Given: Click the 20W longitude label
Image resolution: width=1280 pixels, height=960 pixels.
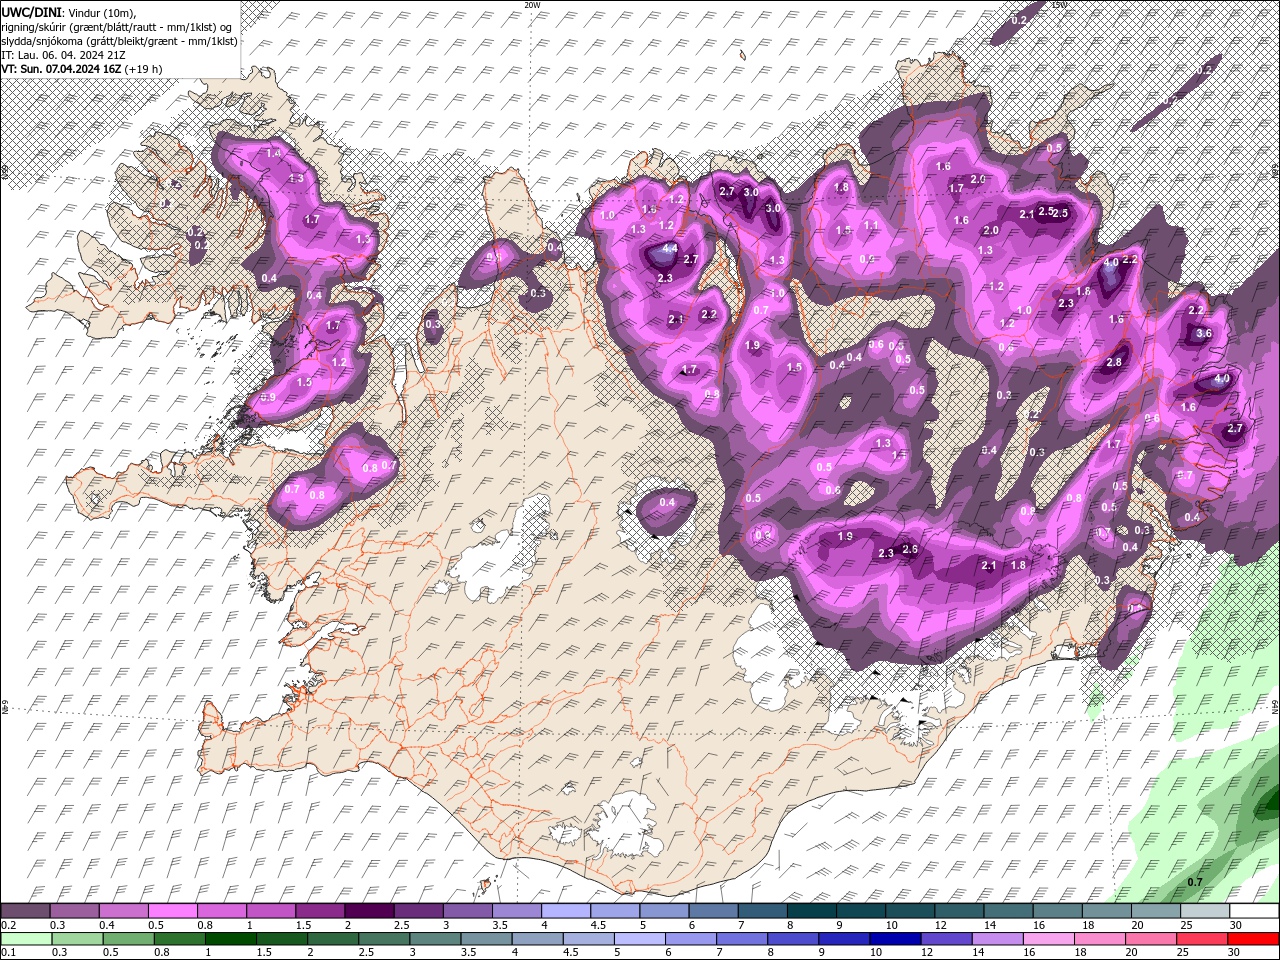Looking at the screenshot, I should 531,5.
